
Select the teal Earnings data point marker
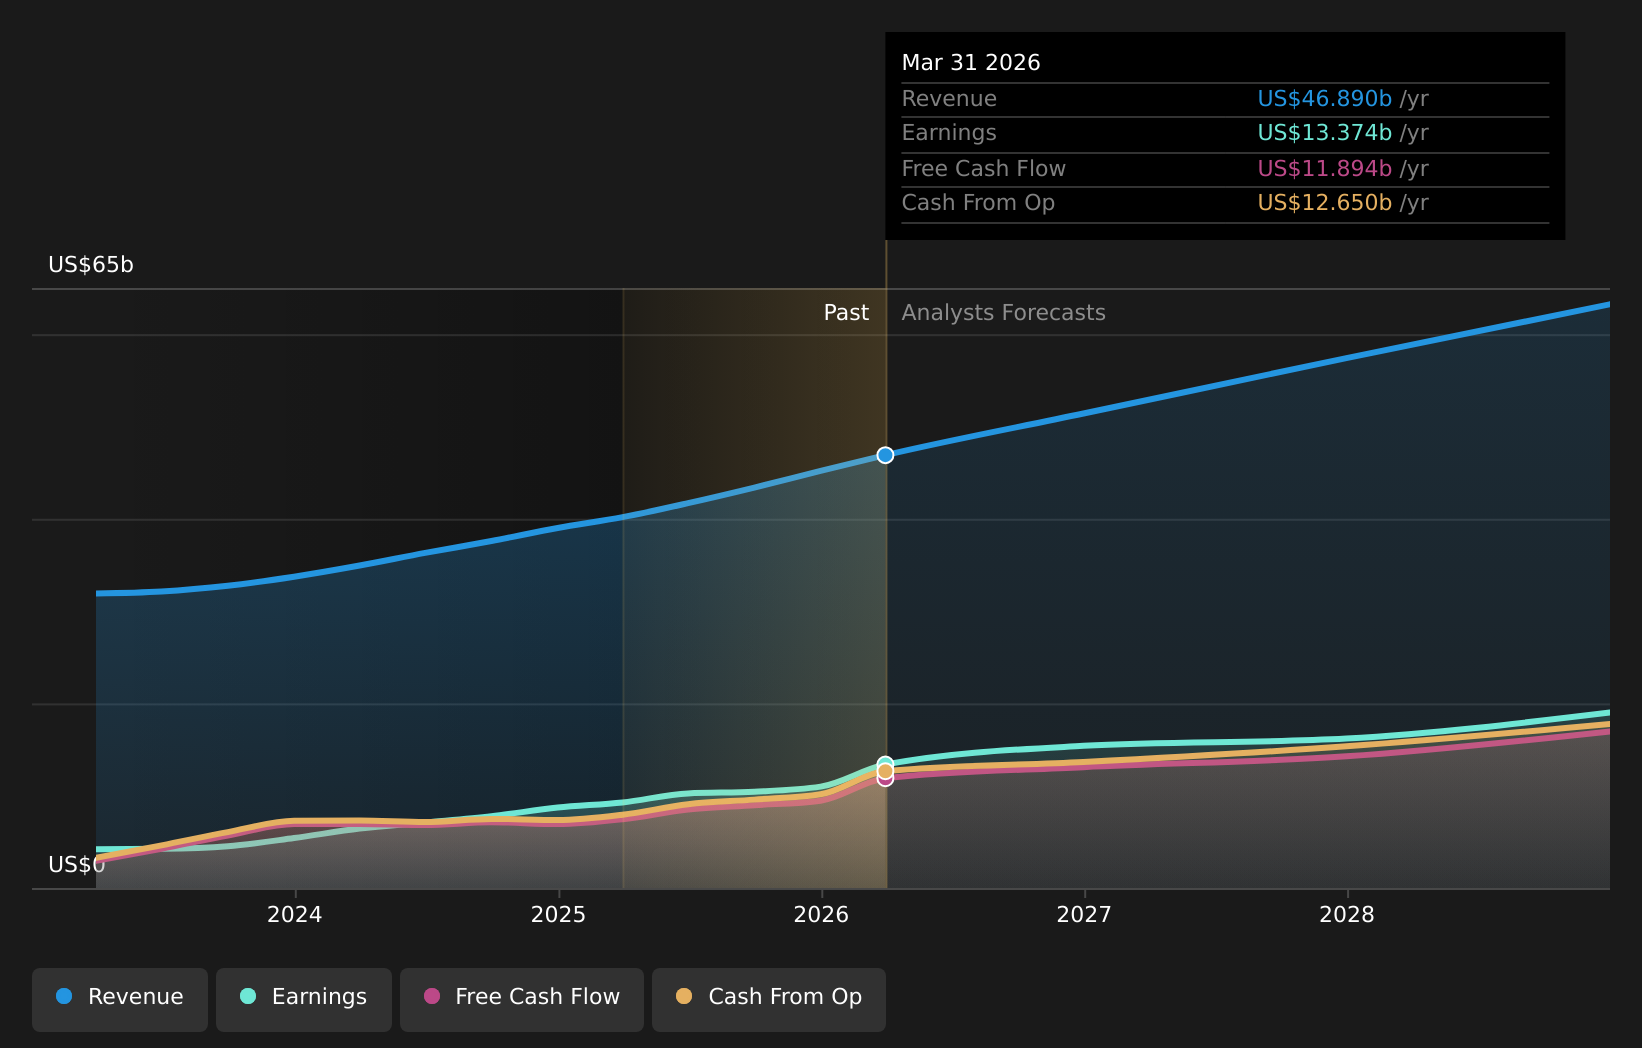[885, 763]
